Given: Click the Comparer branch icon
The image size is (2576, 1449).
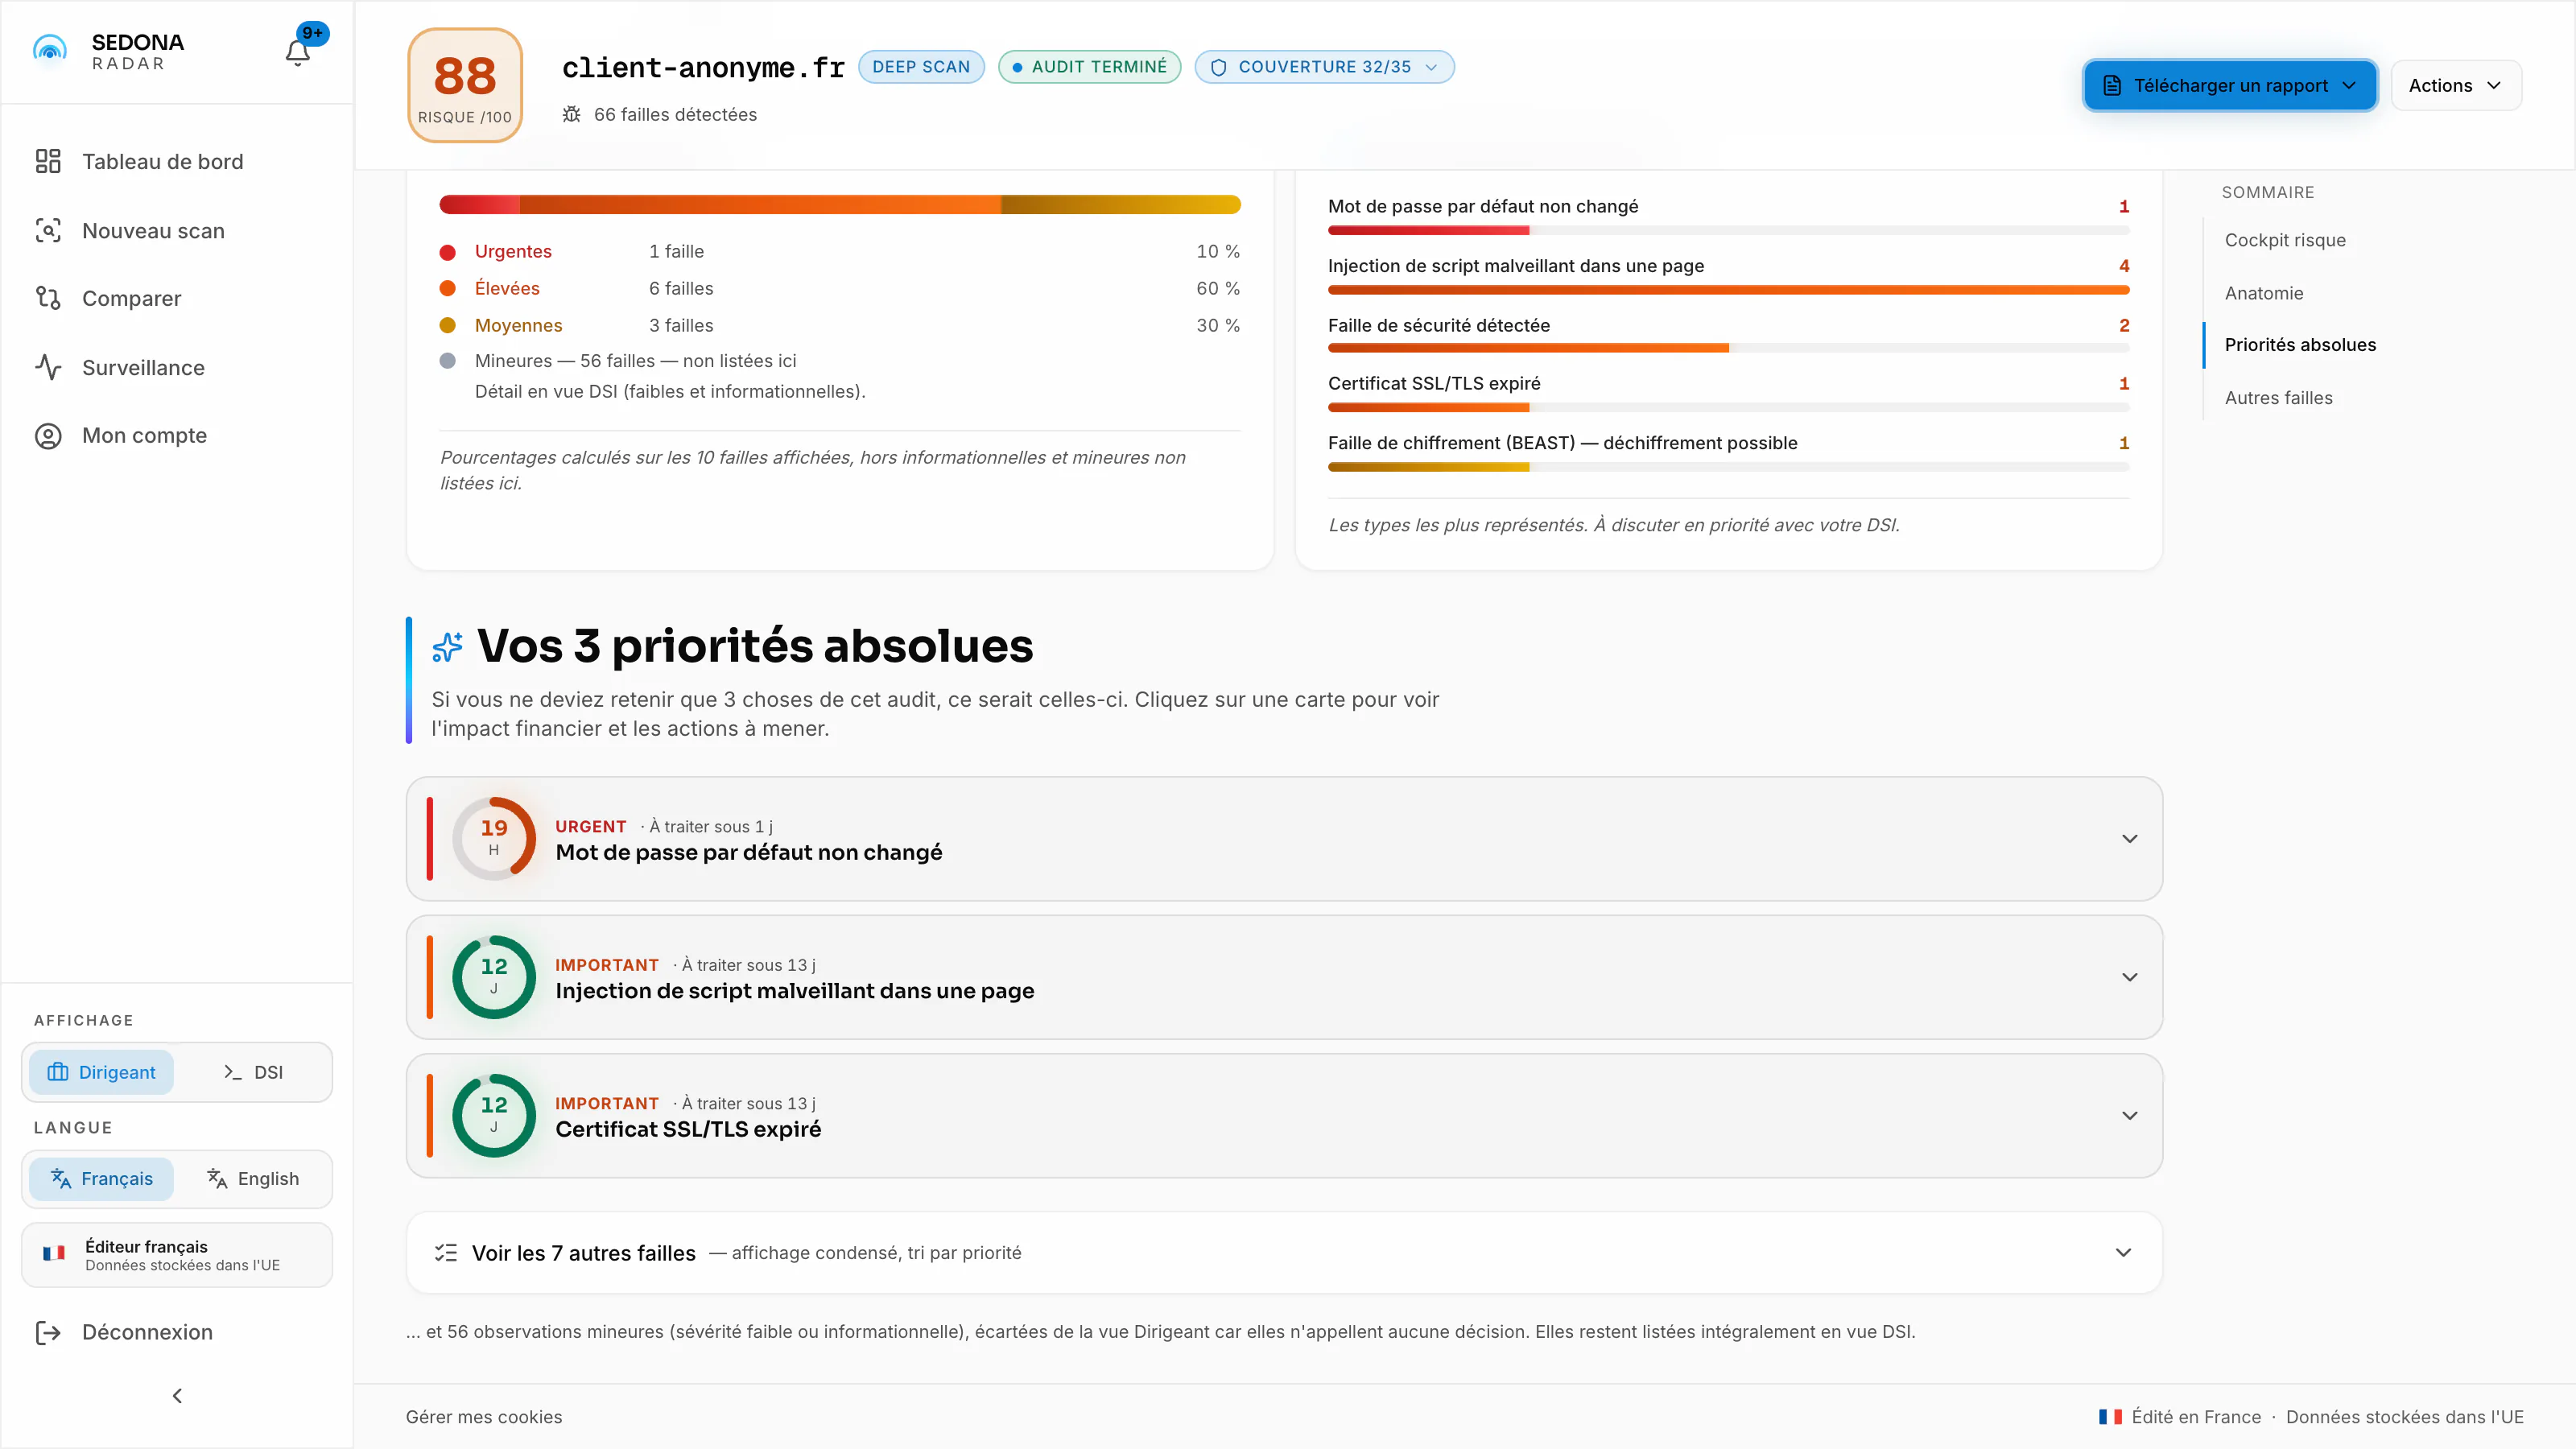Looking at the screenshot, I should point(48,298).
